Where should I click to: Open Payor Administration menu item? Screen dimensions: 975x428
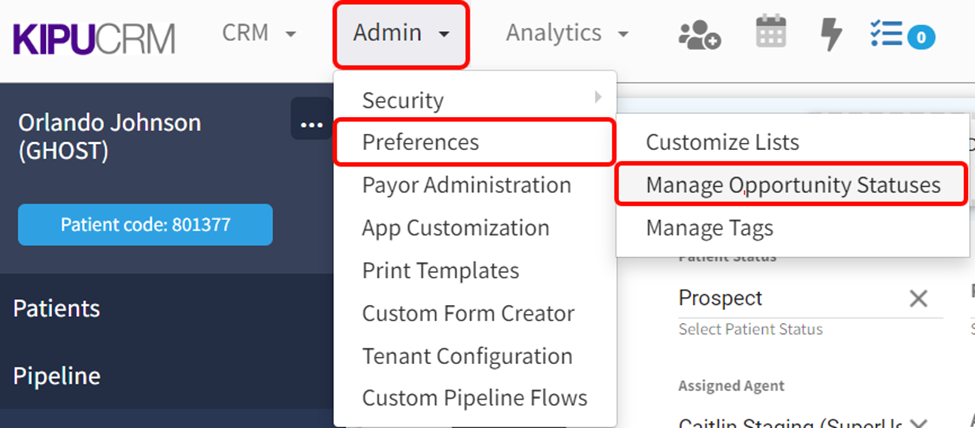coord(466,185)
